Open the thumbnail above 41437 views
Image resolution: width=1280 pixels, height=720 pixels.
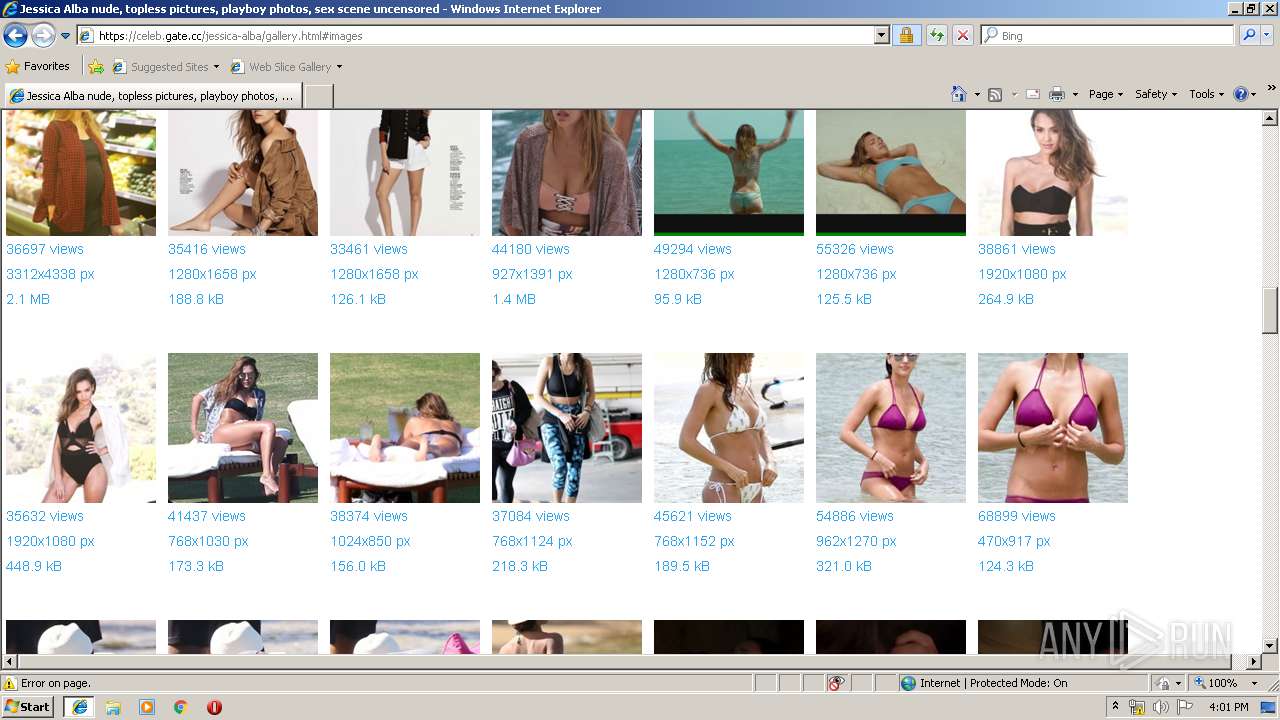click(243, 428)
